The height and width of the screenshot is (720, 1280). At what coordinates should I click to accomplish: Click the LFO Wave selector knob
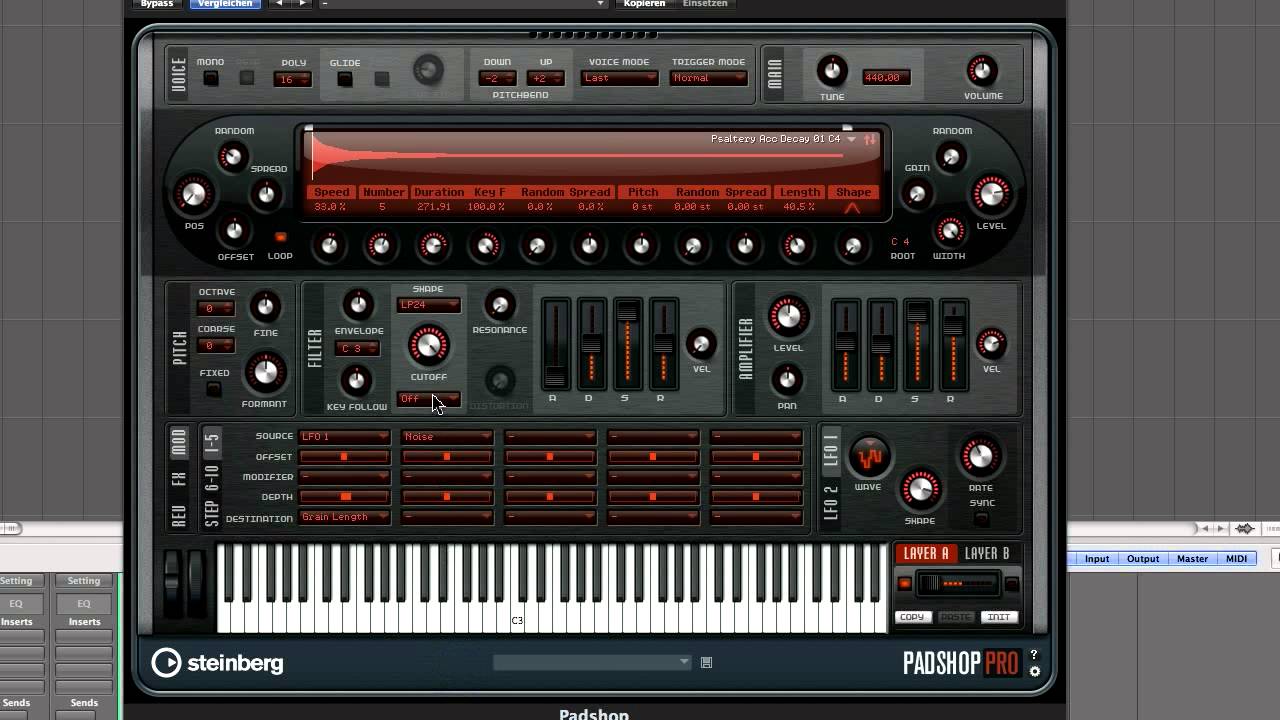pos(869,458)
